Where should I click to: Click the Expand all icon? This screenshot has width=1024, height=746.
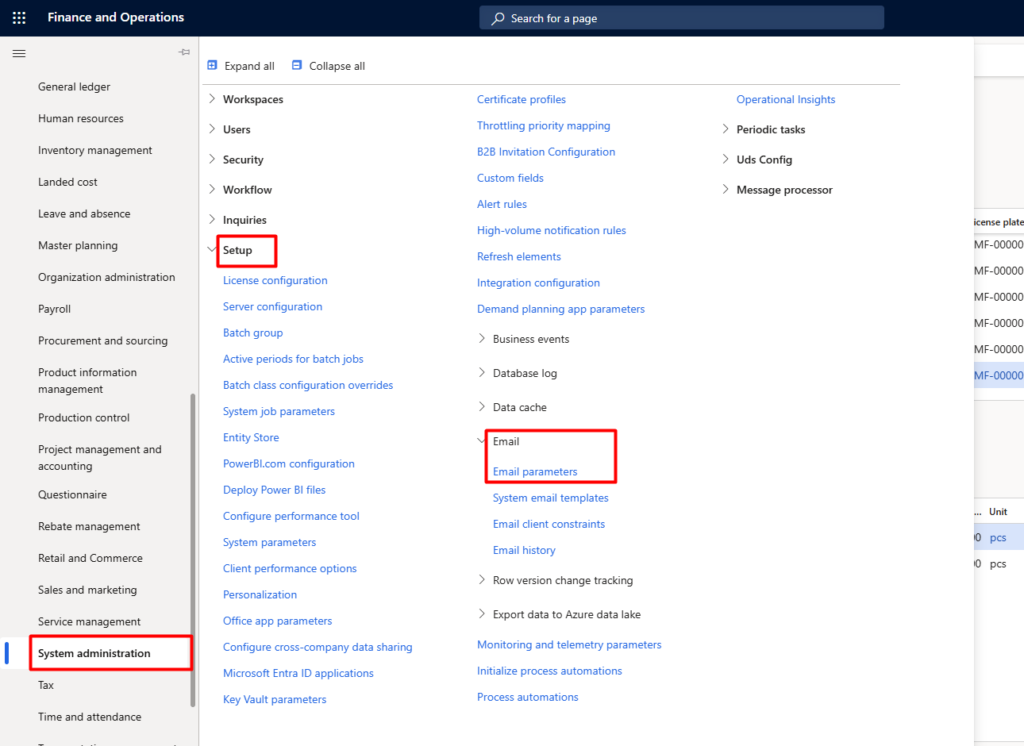coord(212,66)
